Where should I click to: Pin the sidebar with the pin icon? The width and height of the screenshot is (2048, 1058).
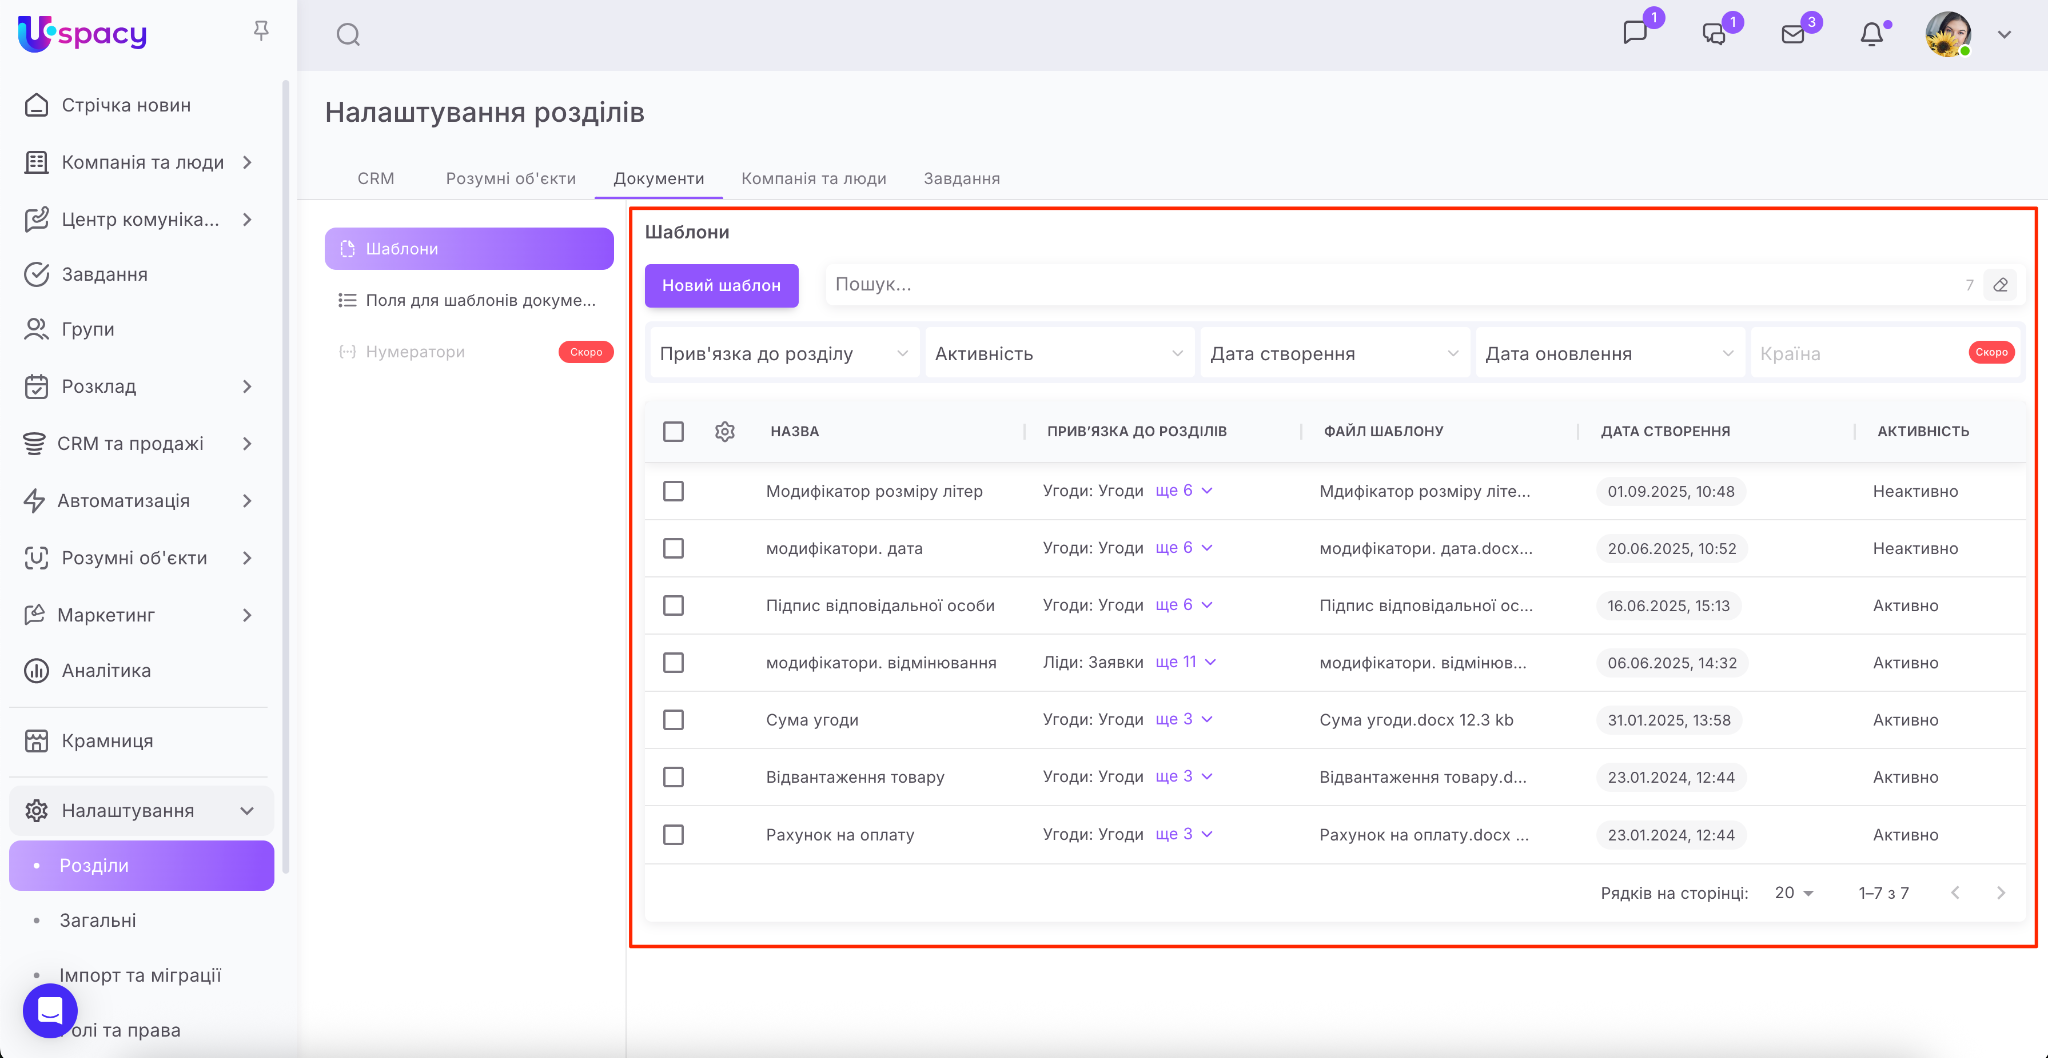click(x=261, y=32)
